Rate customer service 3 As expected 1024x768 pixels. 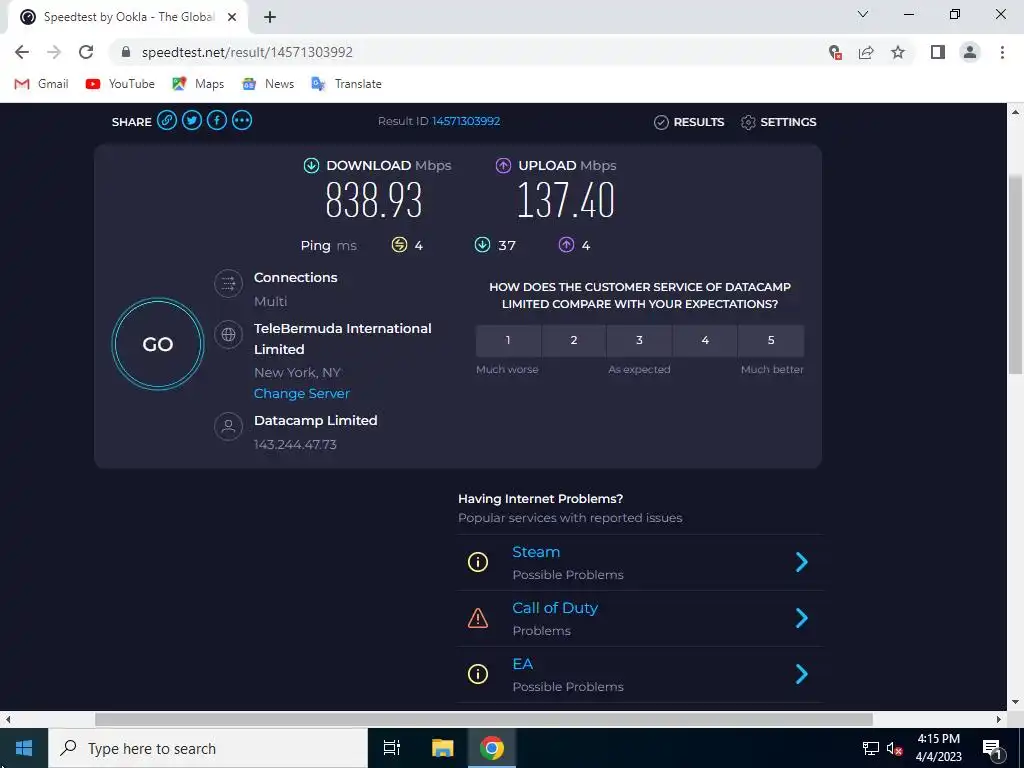[x=639, y=340]
